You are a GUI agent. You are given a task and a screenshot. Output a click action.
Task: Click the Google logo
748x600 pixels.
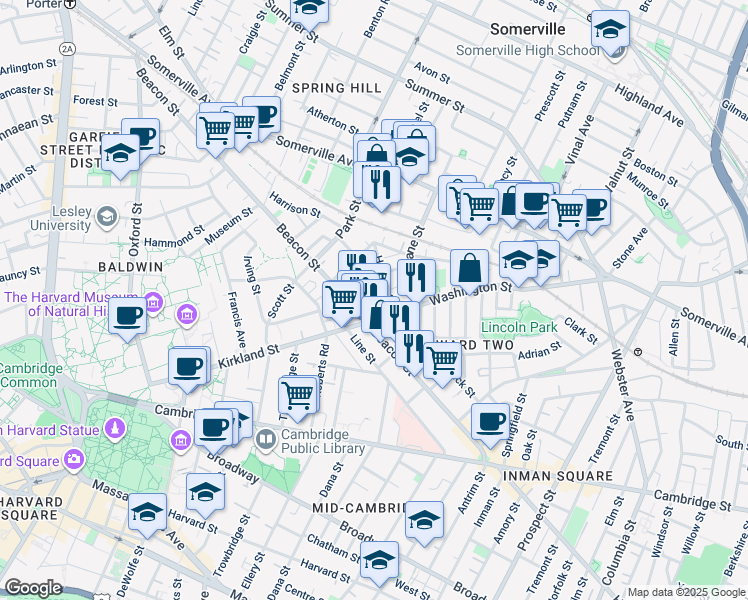34,588
